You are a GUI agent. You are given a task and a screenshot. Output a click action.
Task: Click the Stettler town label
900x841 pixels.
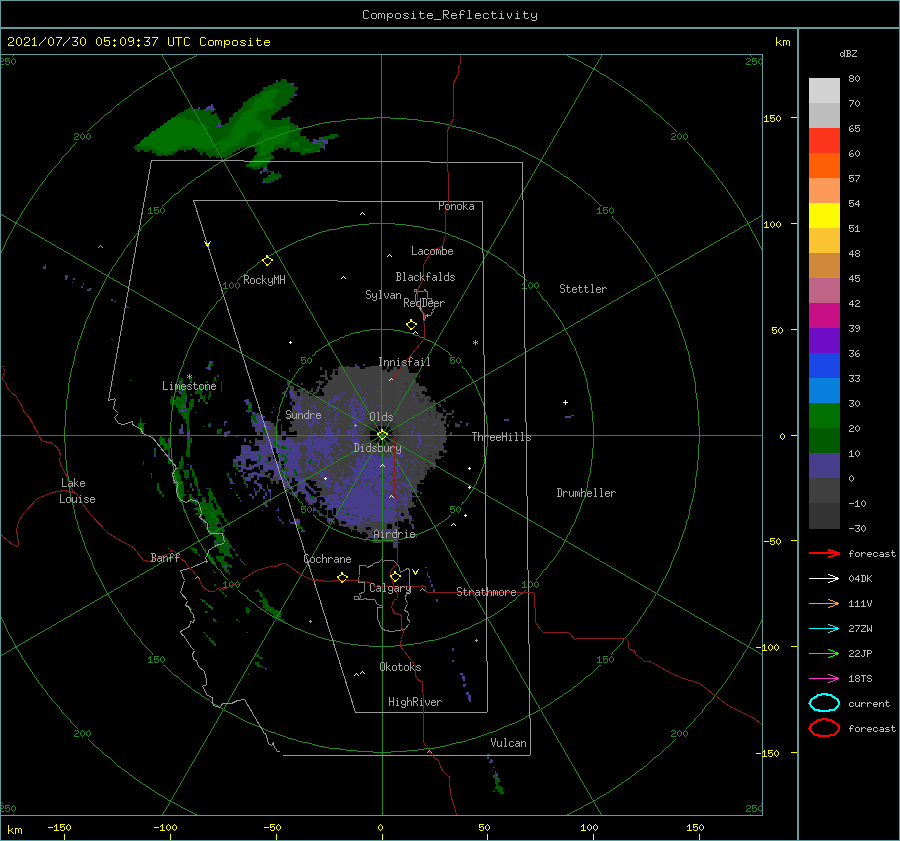[583, 289]
